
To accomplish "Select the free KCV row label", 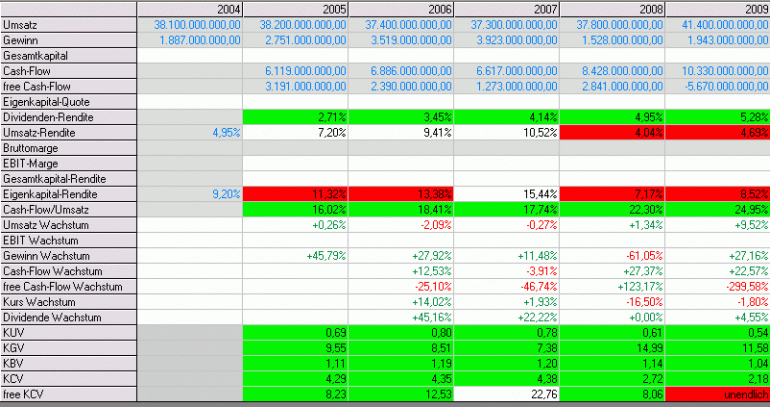I will coord(68,394).
